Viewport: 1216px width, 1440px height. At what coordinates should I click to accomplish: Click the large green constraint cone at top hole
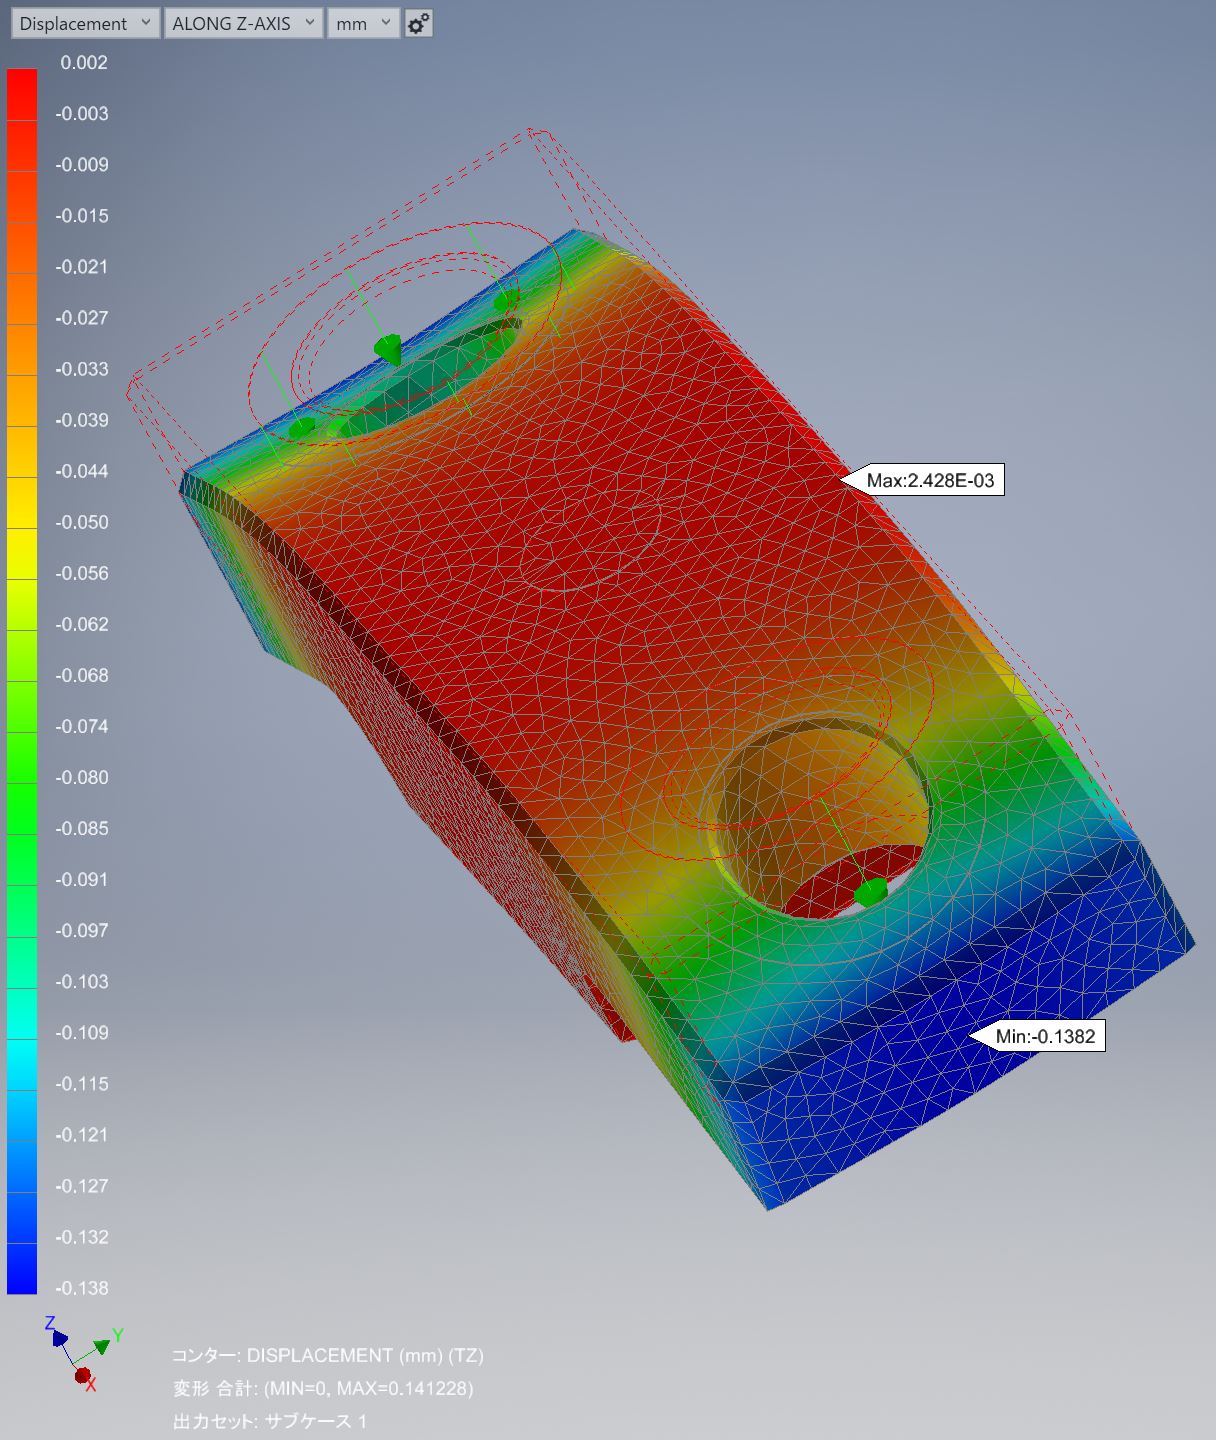pos(388,349)
